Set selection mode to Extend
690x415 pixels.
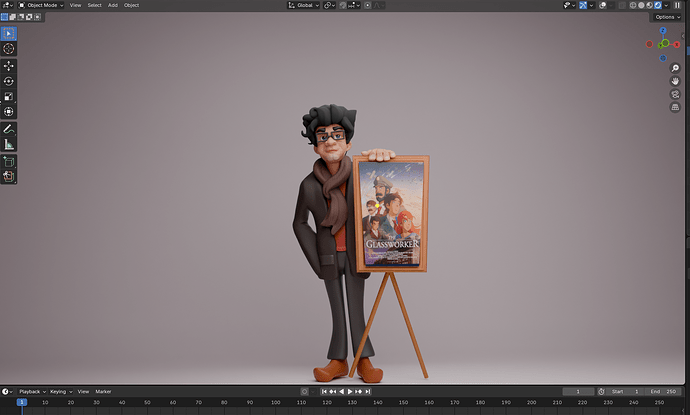point(13,17)
